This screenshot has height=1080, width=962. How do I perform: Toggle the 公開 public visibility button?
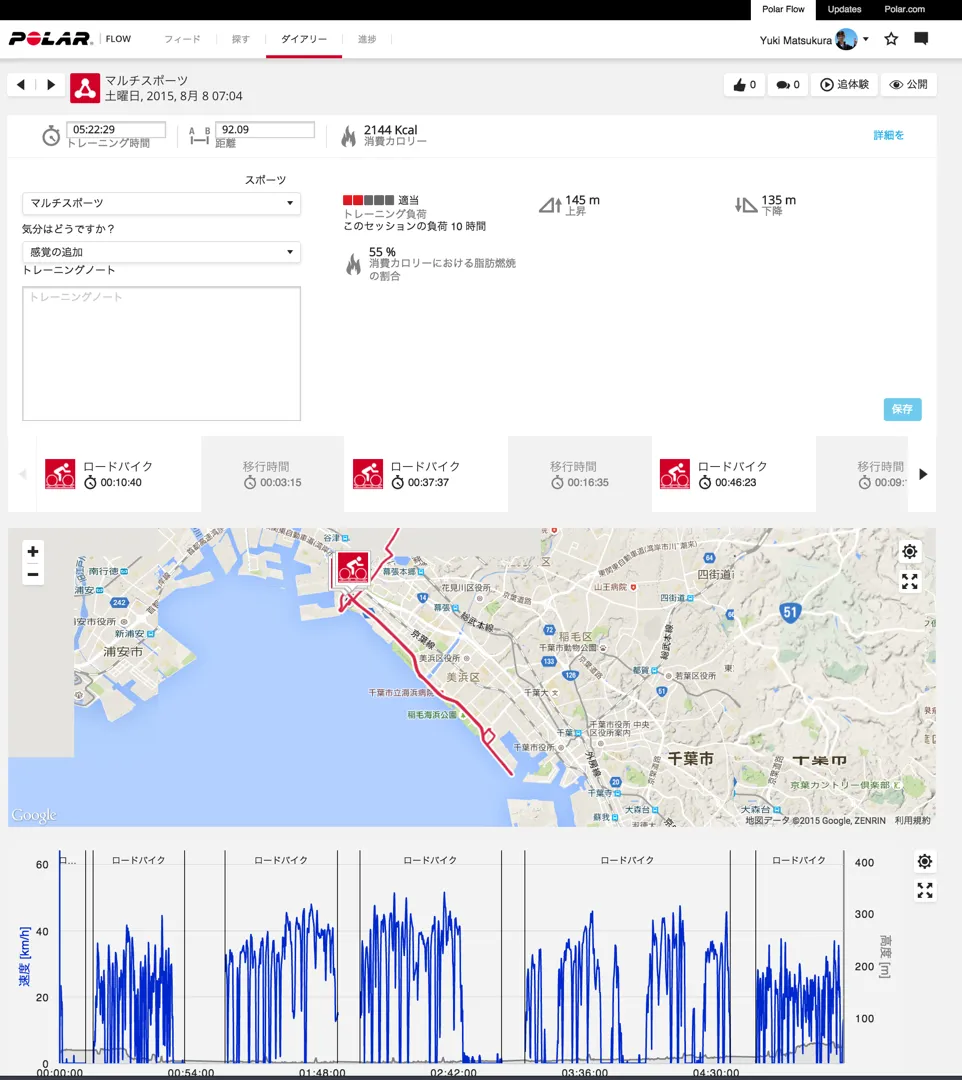(x=908, y=85)
